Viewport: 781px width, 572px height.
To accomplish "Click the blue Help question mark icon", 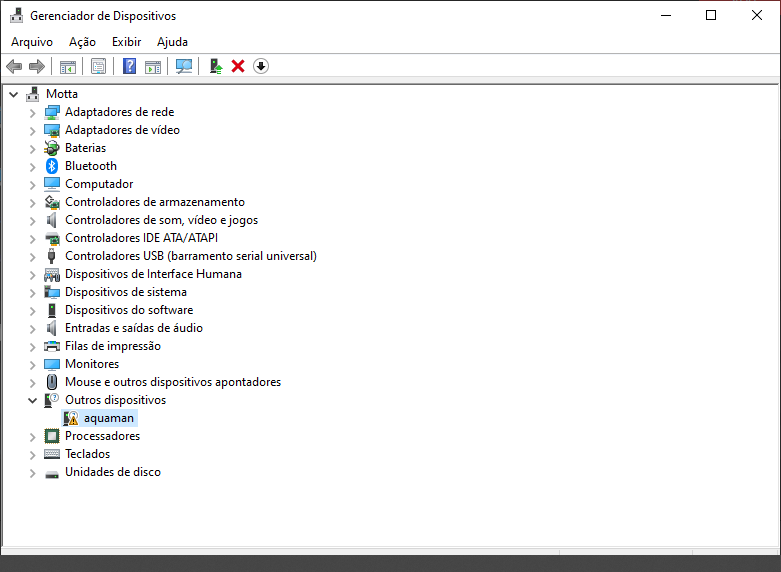I will pos(129,66).
